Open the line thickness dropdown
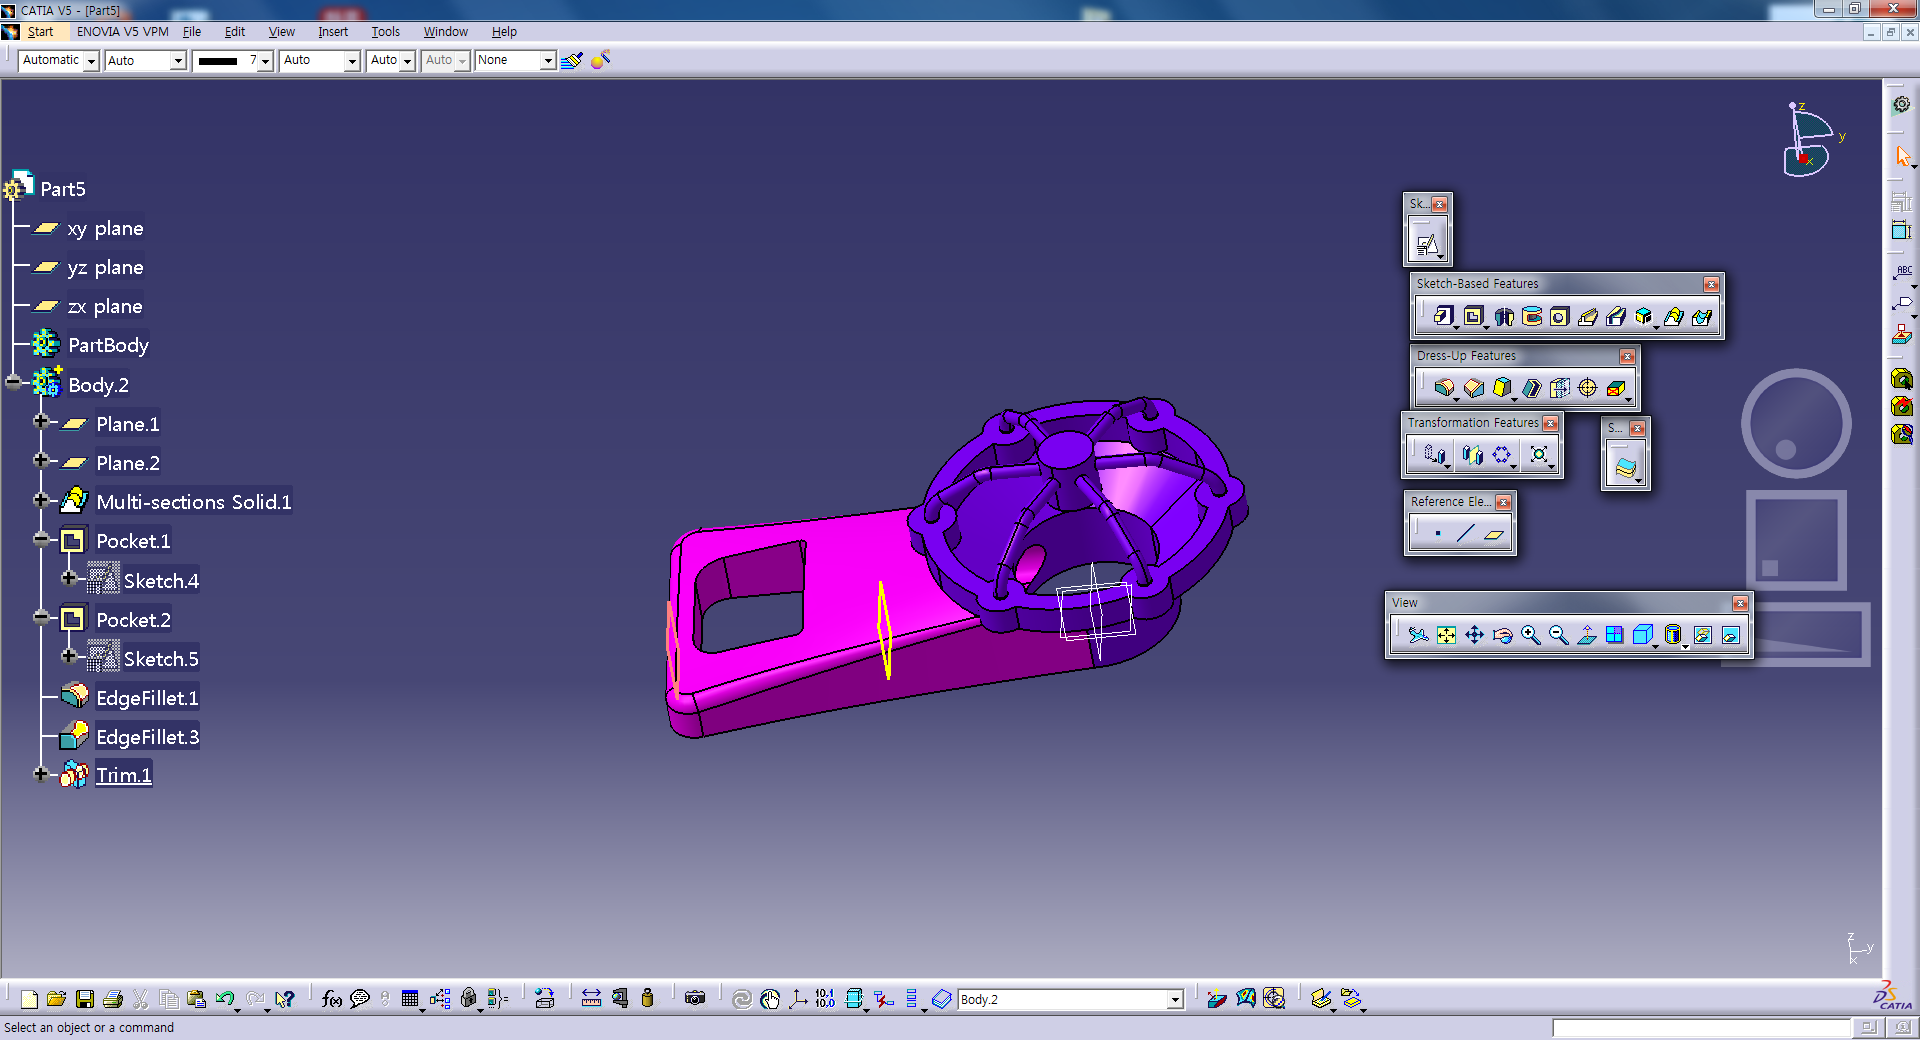This screenshot has width=1920, height=1040. (x=266, y=61)
